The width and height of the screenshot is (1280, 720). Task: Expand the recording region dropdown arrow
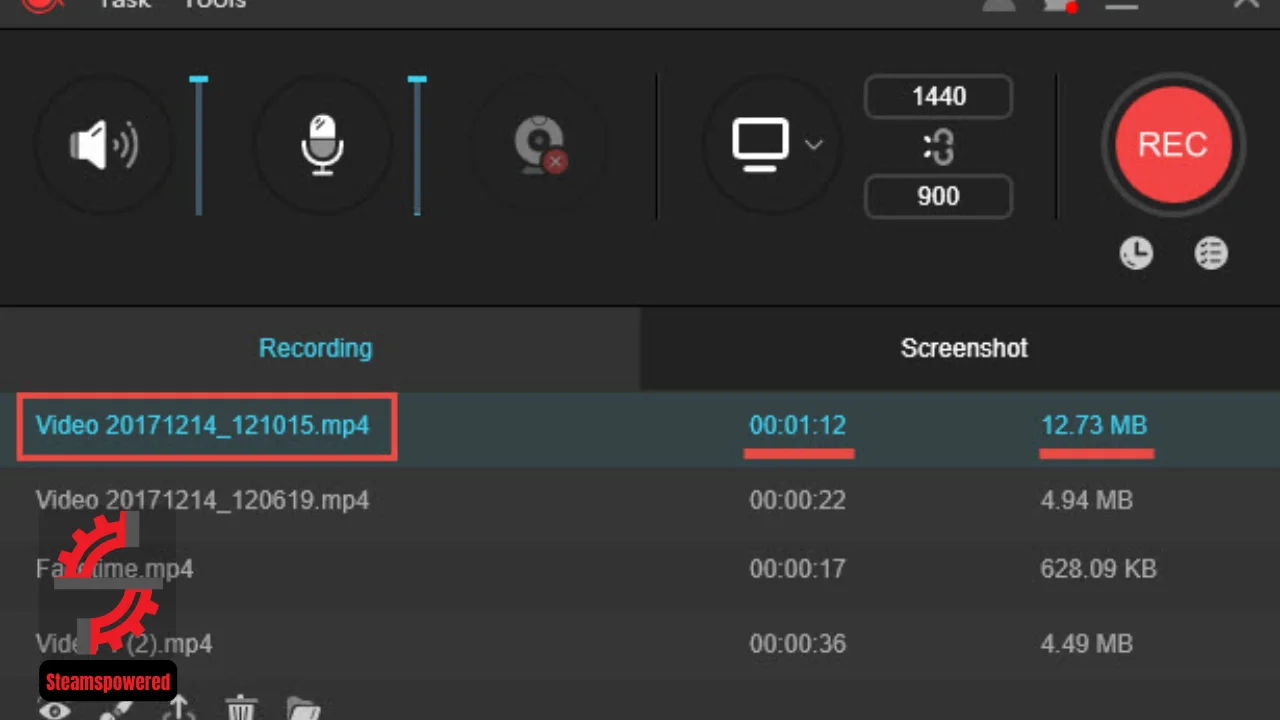pos(814,144)
